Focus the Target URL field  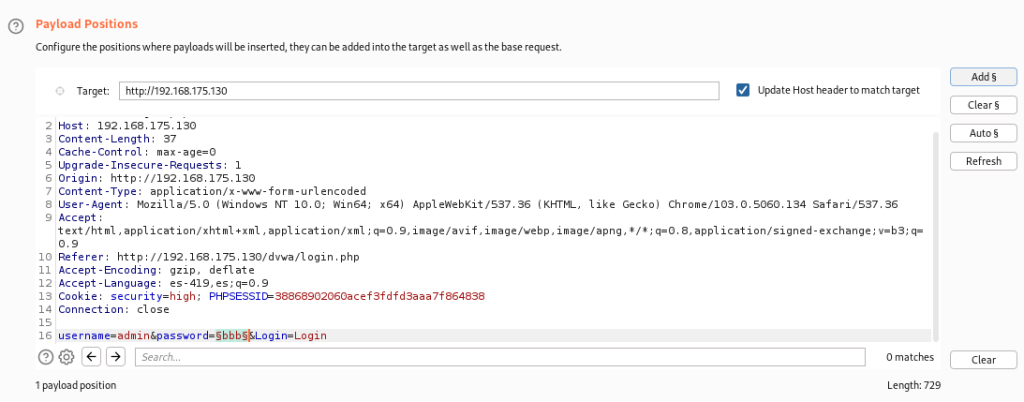click(418, 91)
